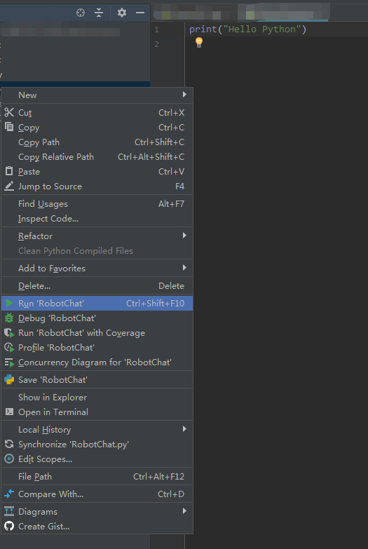Click the scissors icon for Cut
This screenshot has width=368, height=549.
(9, 112)
